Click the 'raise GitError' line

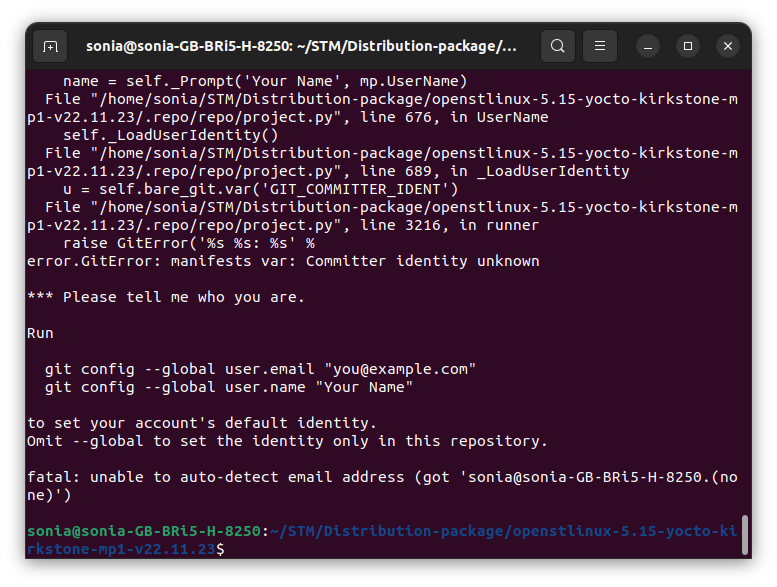pos(189,243)
